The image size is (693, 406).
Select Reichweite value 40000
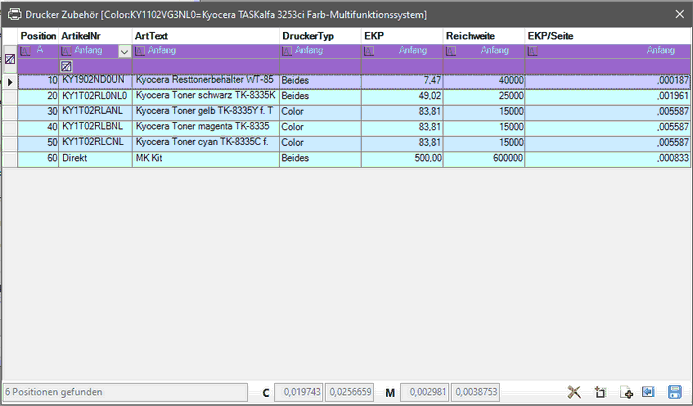pyautogui.click(x=484, y=80)
